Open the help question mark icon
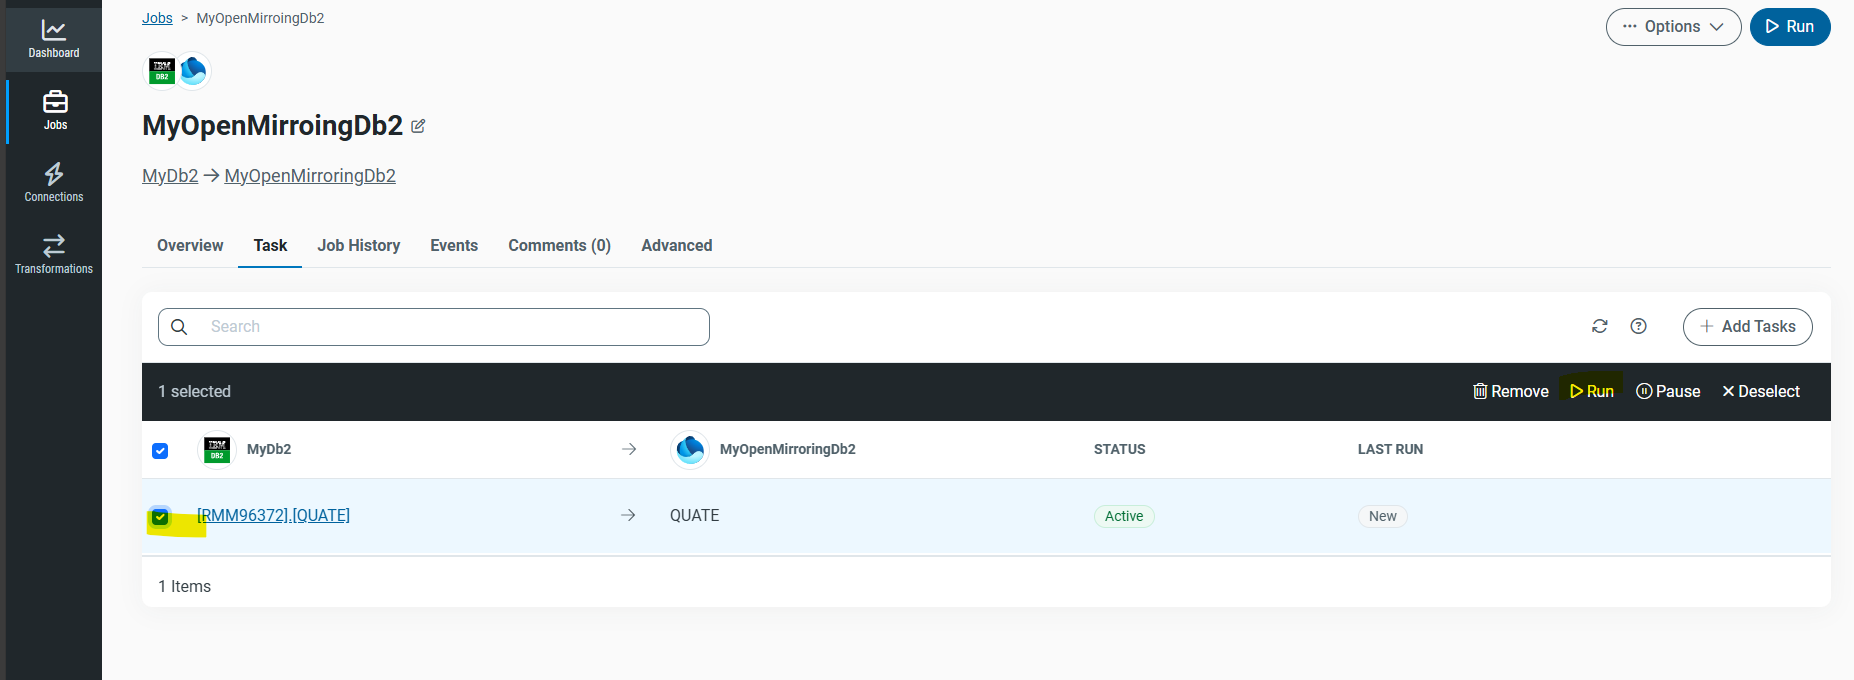Screen dimensions: 1854x680 point(1638,326)
